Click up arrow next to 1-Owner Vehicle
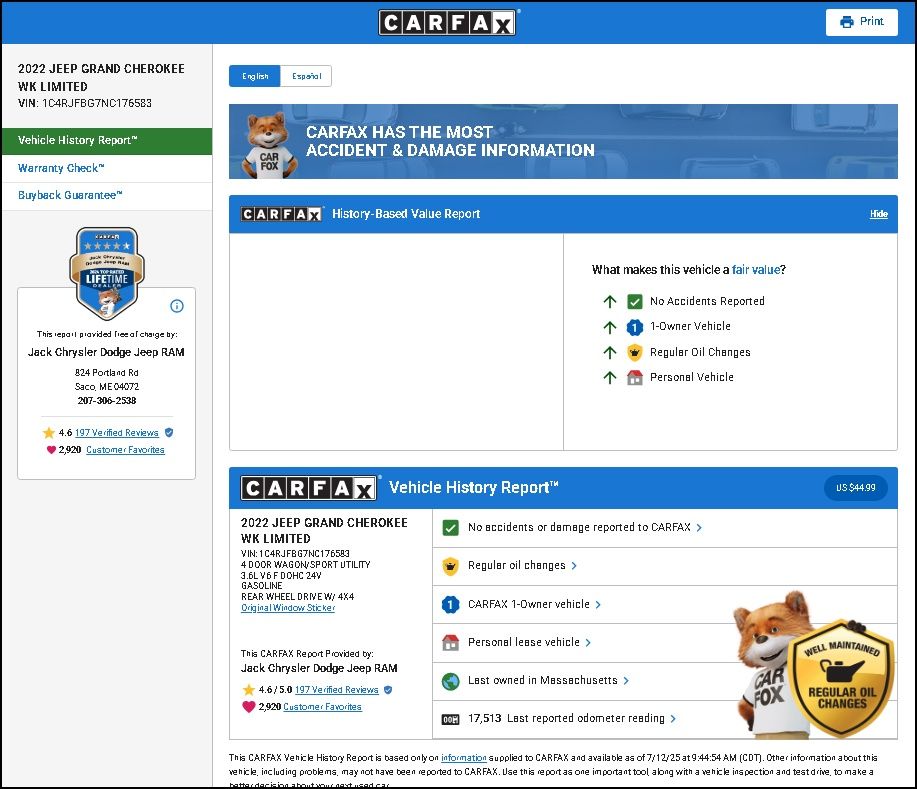The image size is (917, 789). tap(610, 327)
